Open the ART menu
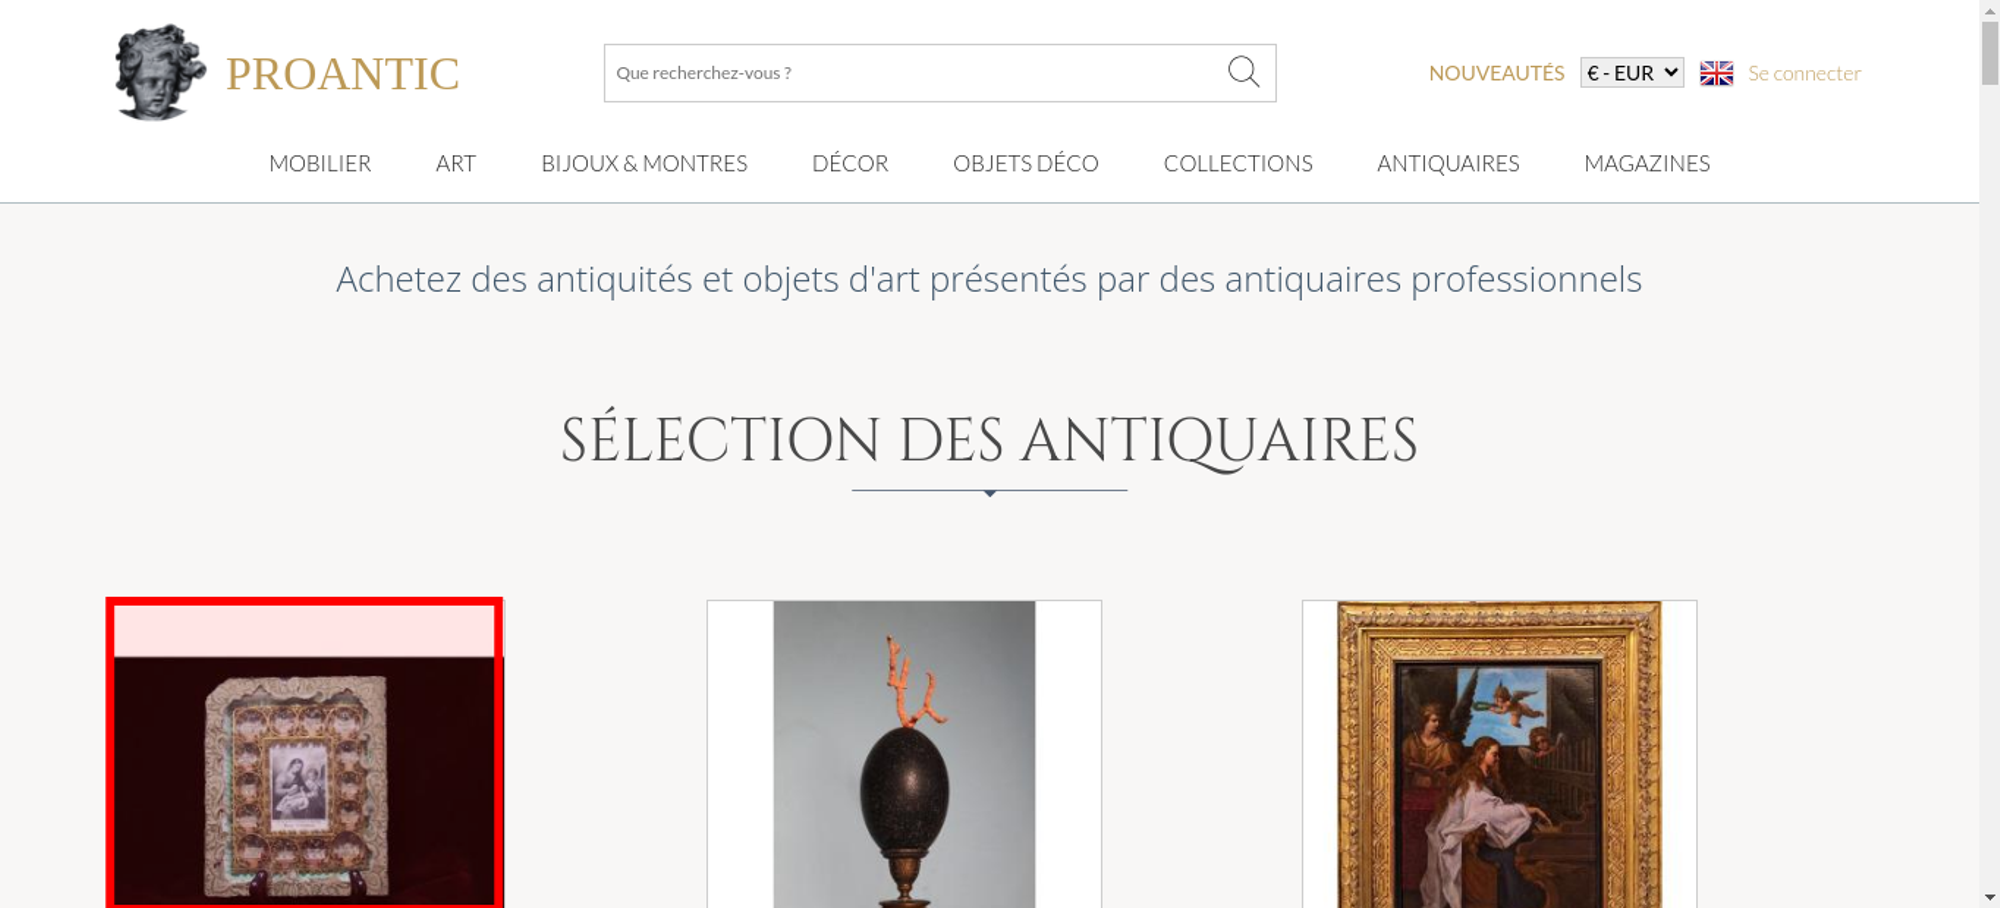Image resolution: width=2000 pixels, height=908 pixels. coord(456,163)
